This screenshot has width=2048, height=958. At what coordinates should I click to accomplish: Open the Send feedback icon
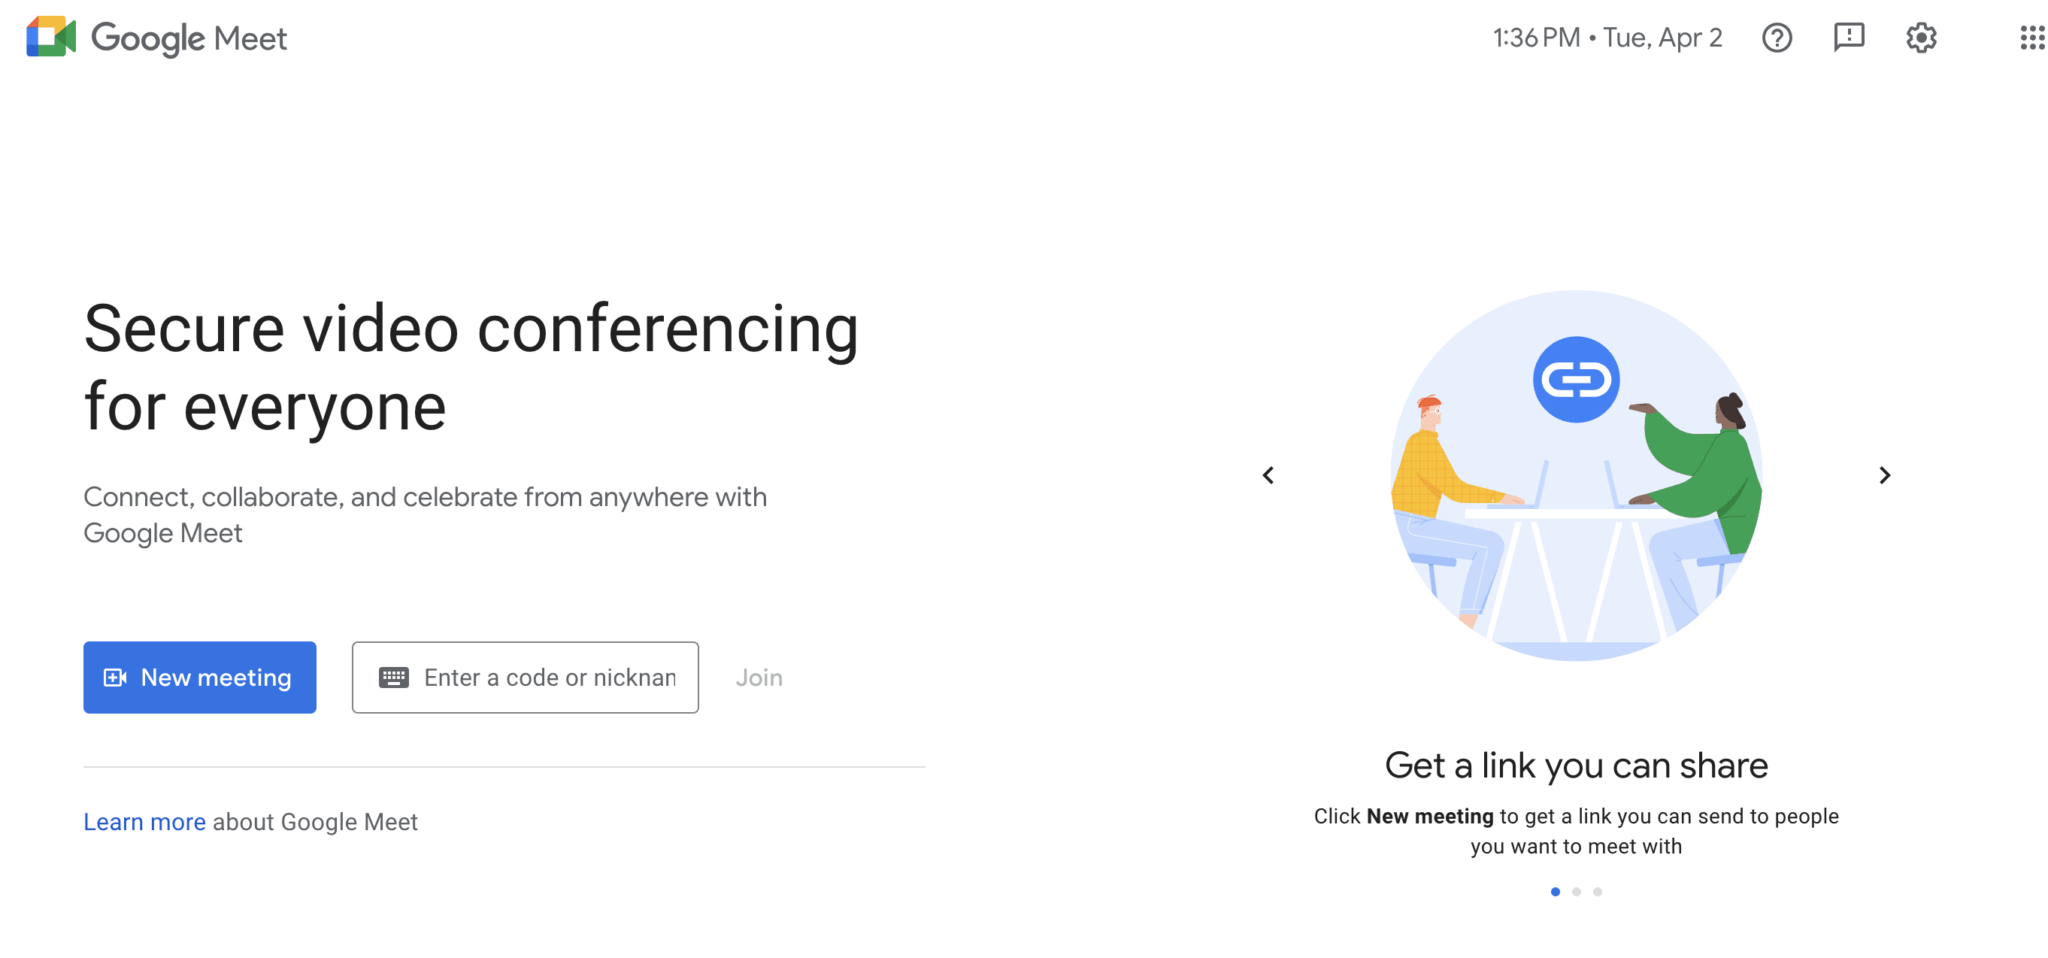(x=1849, y=38)
